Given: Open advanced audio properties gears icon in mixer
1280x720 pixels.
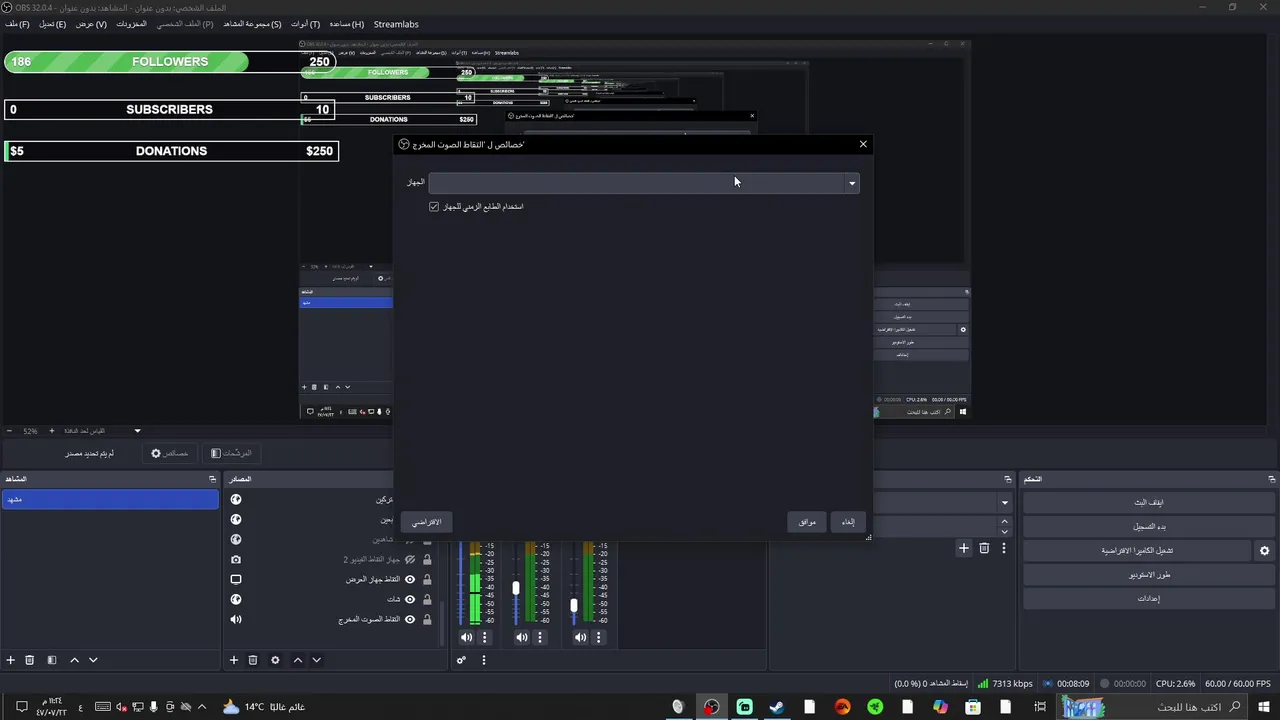Looking at the screenshot, I should coord(461,660).
